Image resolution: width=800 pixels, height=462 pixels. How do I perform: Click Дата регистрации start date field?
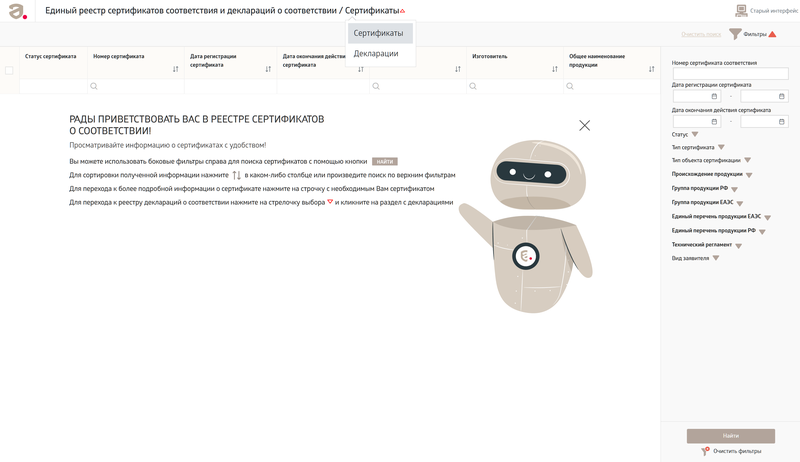[x=697, y=96]
